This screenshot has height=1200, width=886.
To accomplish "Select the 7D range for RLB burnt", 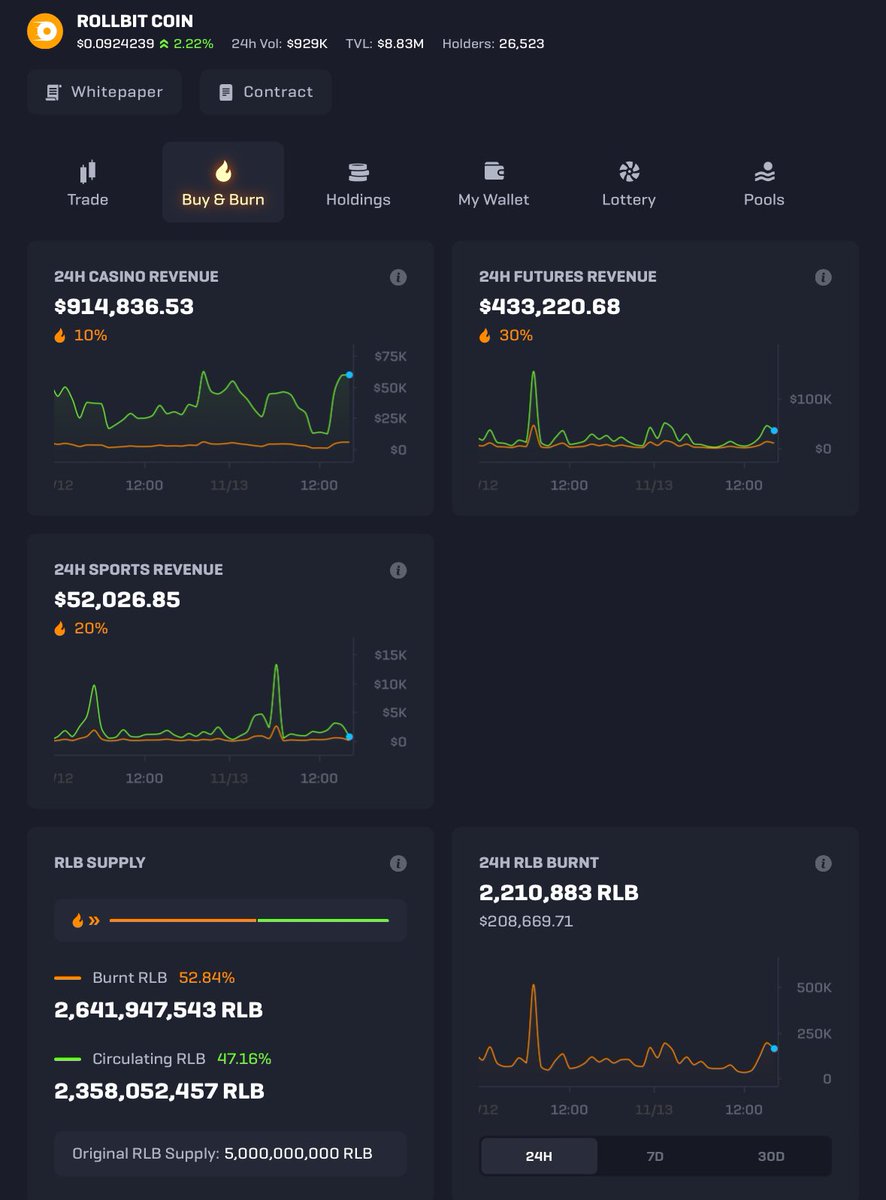I will coord(655,1156).
